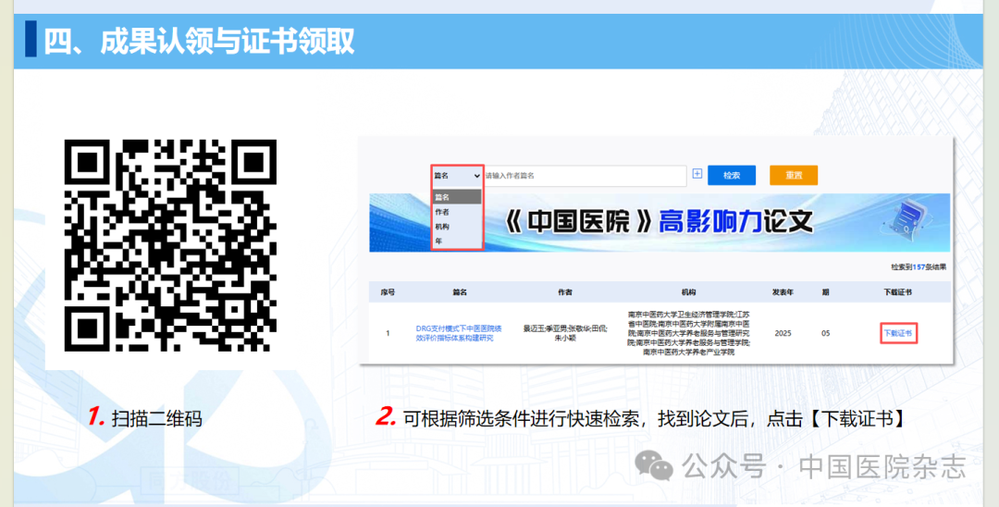Click the QR code image
The image size is (999, 507).
click(x=170, y=246)
